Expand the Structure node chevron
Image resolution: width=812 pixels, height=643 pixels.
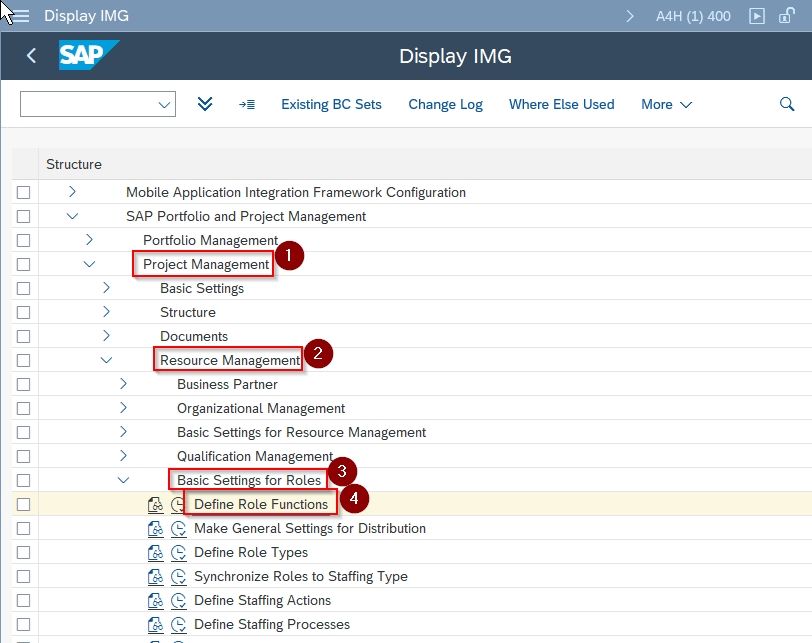[x=106, y=312]
